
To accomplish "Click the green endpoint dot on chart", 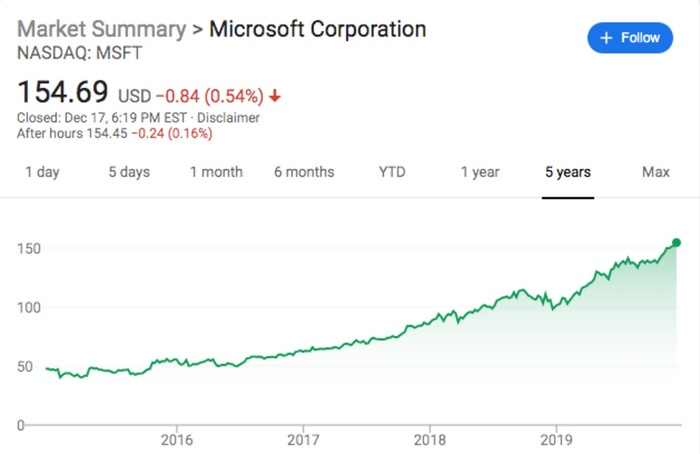I will (676, 242).
